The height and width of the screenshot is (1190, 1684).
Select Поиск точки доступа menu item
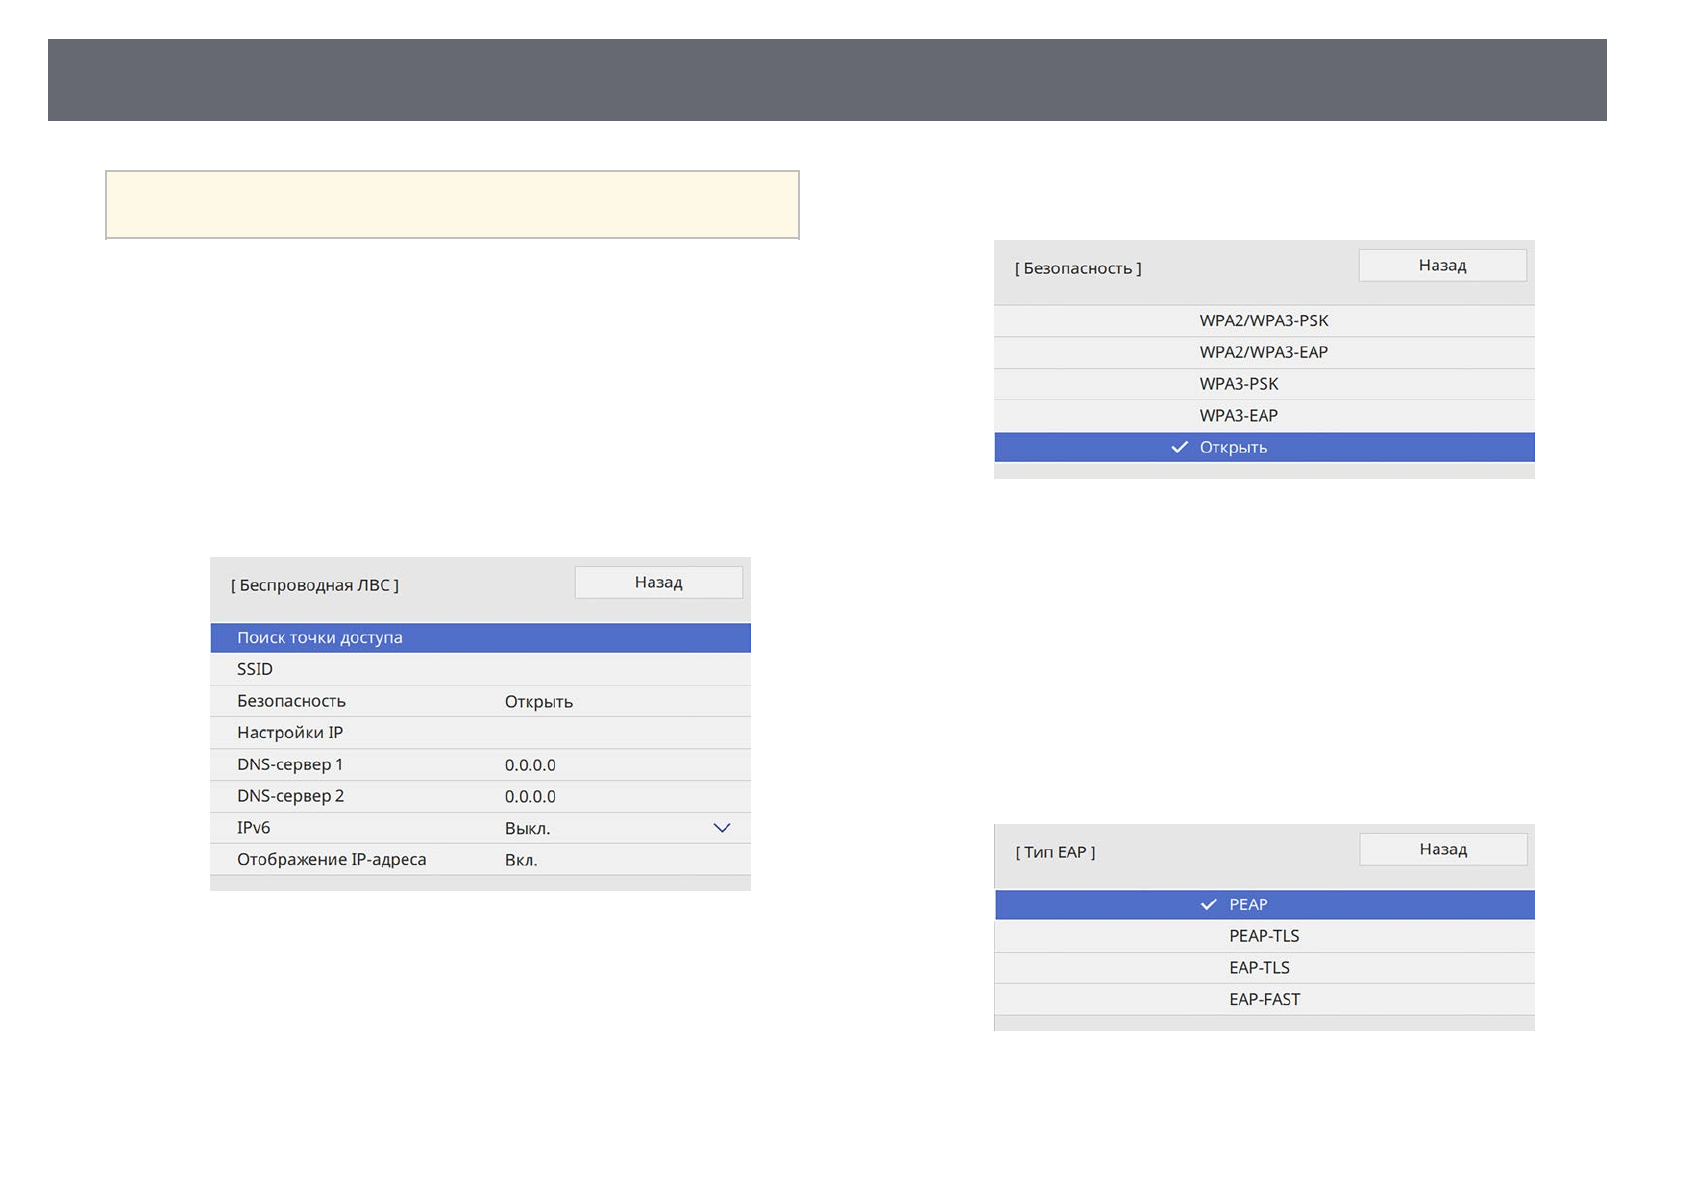point(480,638)
